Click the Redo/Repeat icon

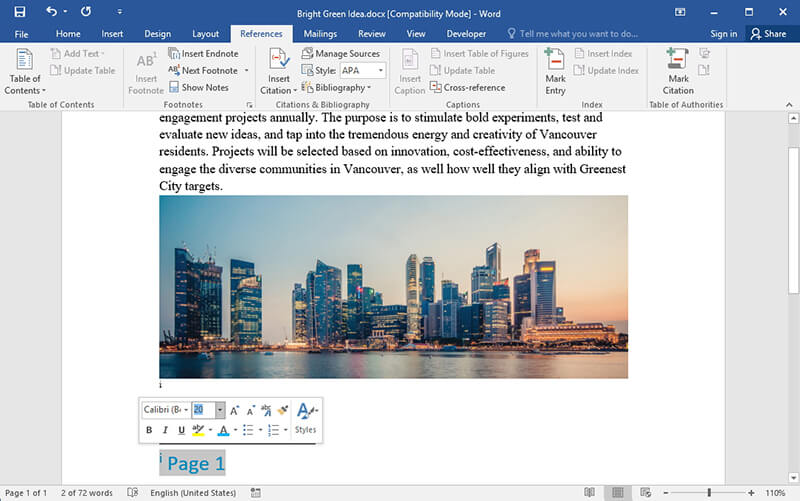pyautogui.click(x=86, y=11)
